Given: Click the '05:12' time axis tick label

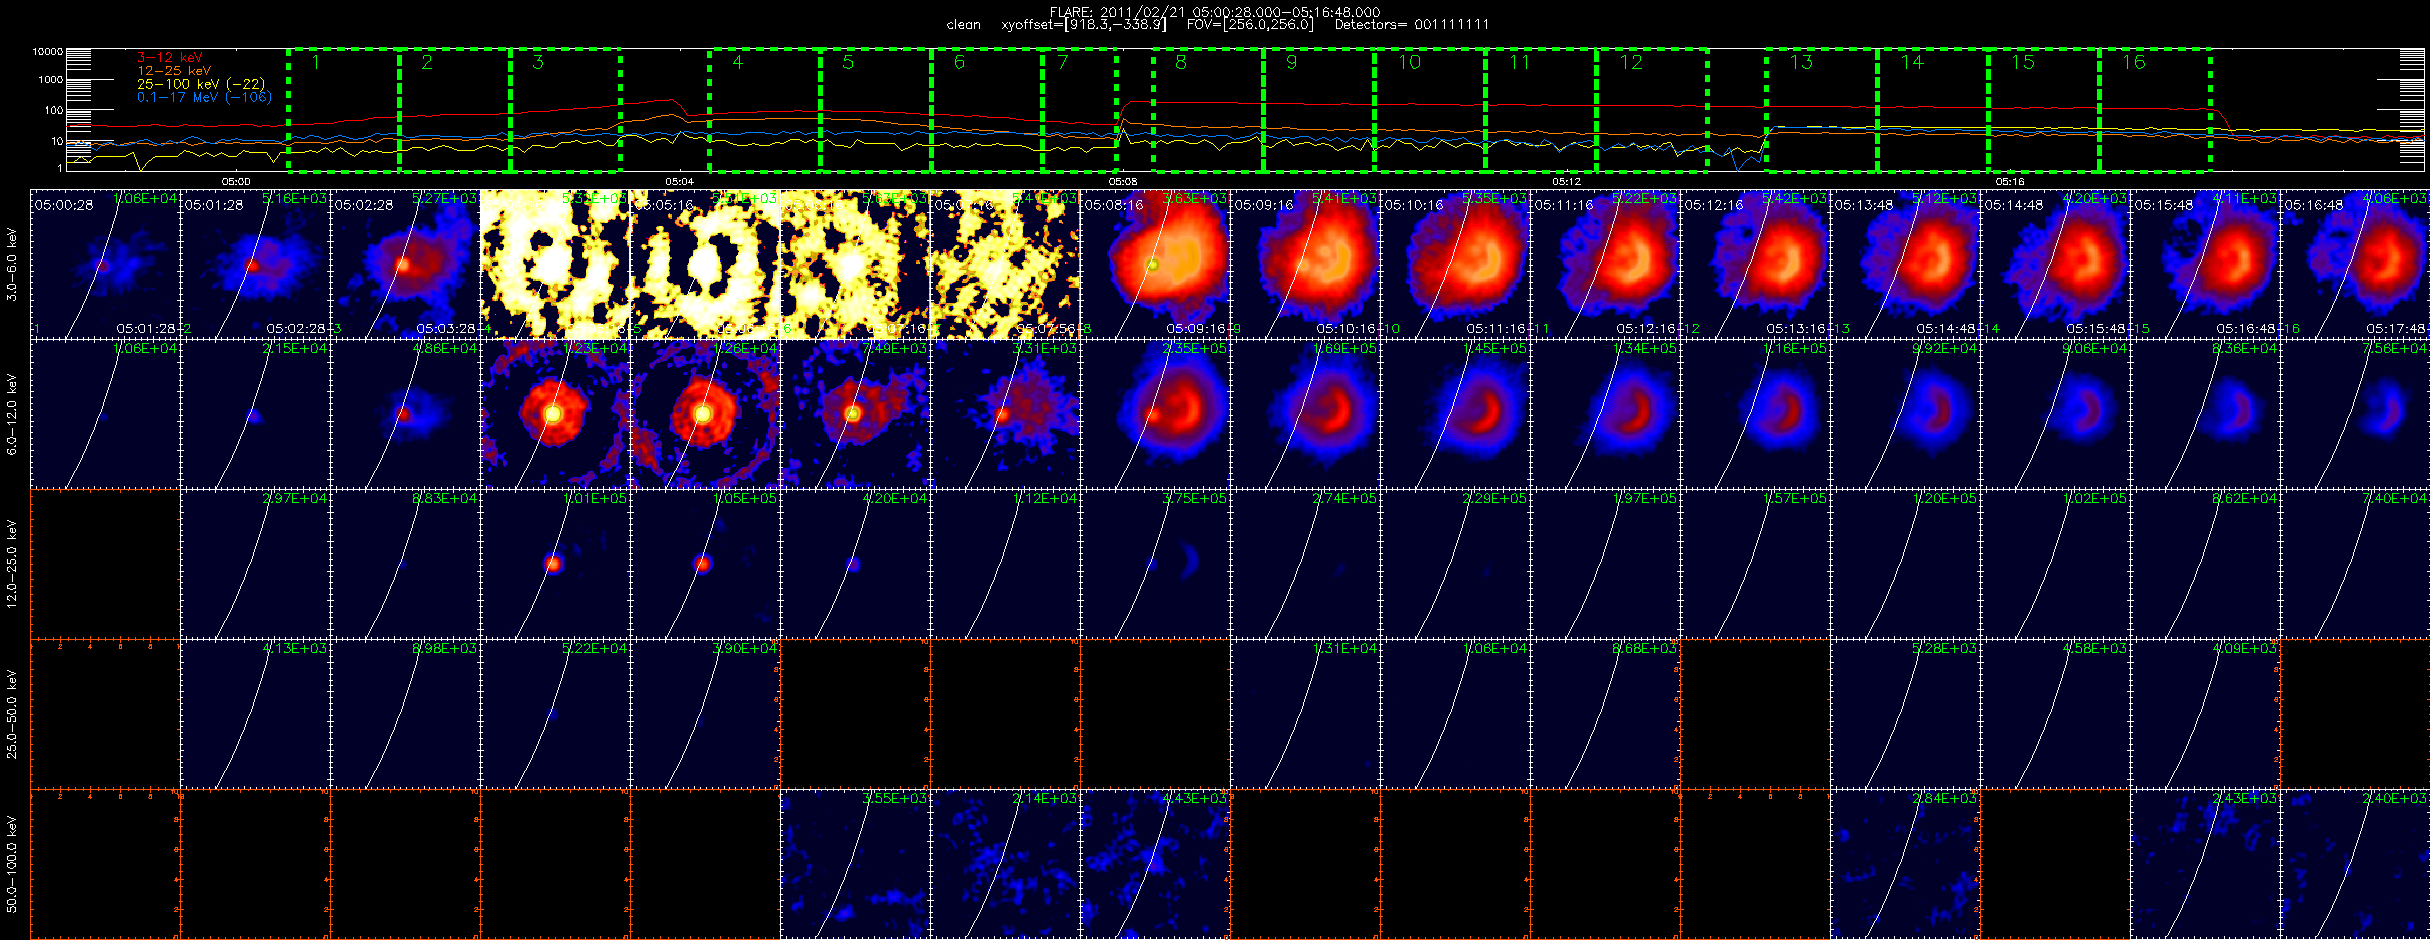Looking at the screenshot, I should 1567,182.
